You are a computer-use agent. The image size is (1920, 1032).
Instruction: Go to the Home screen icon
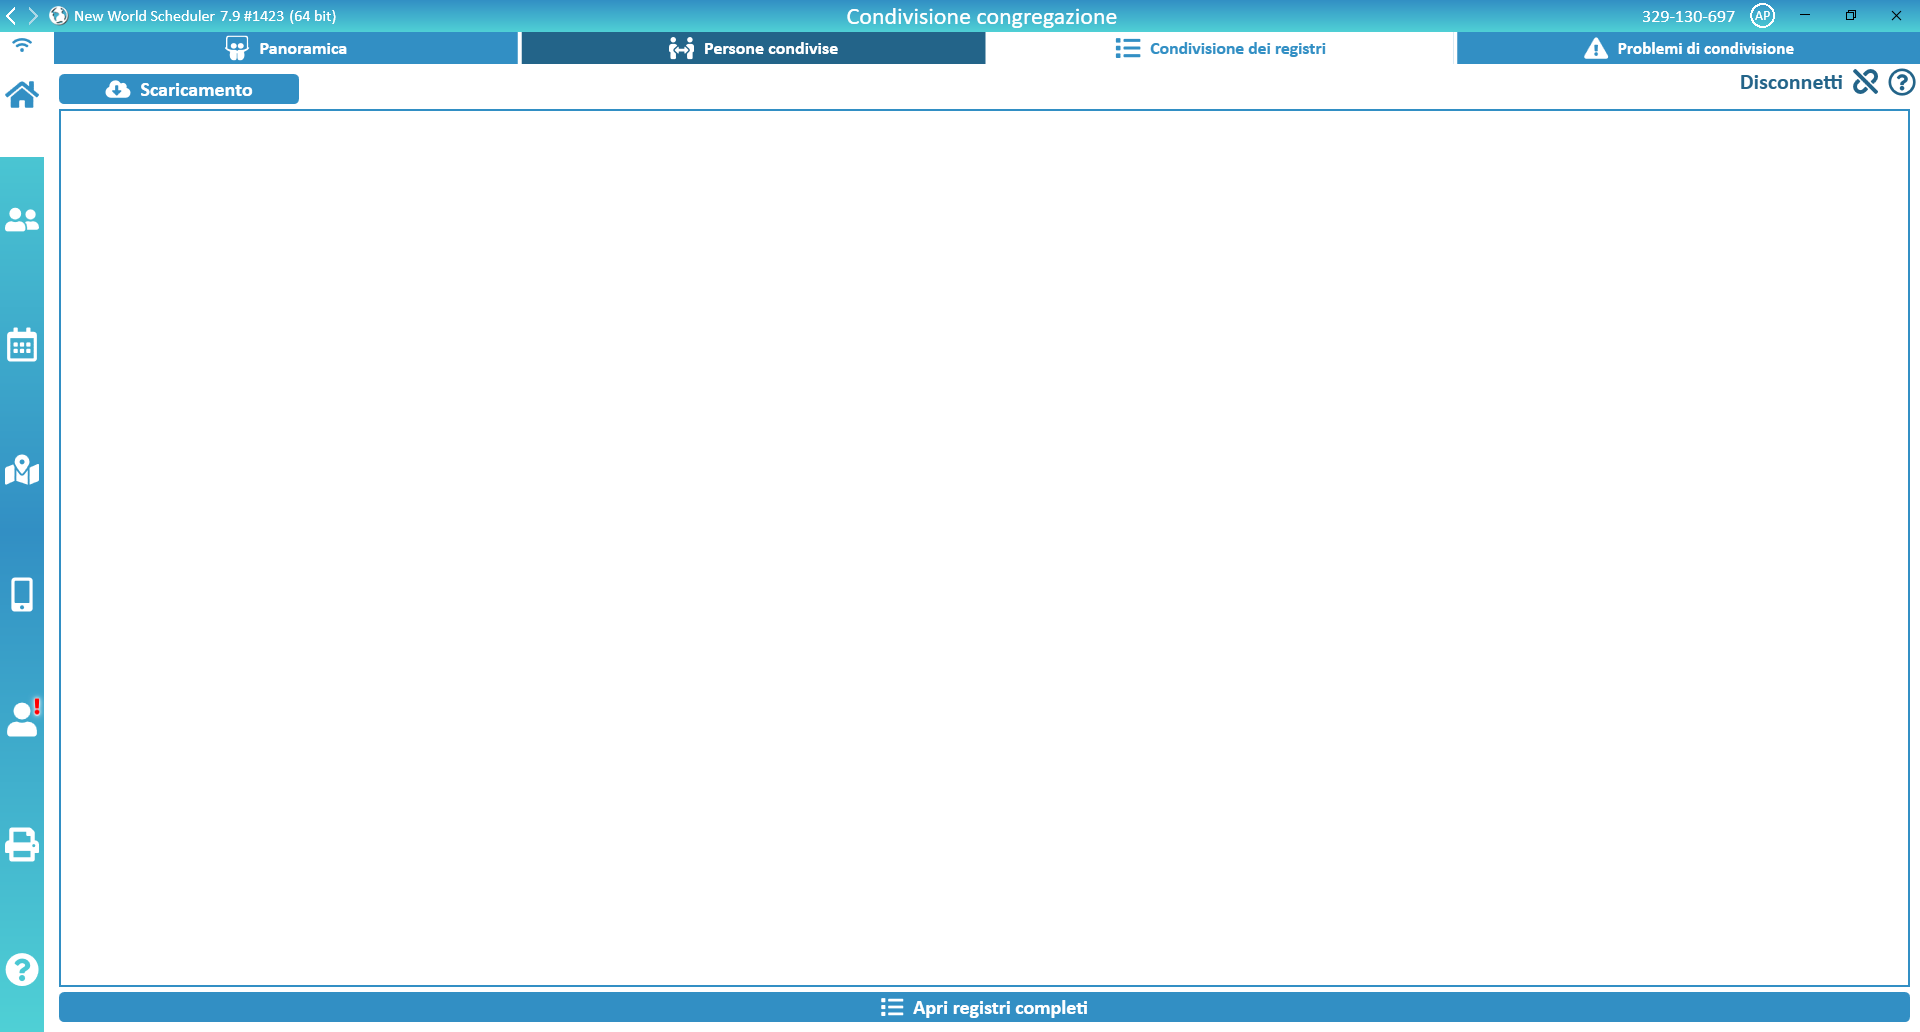(22, 95)
